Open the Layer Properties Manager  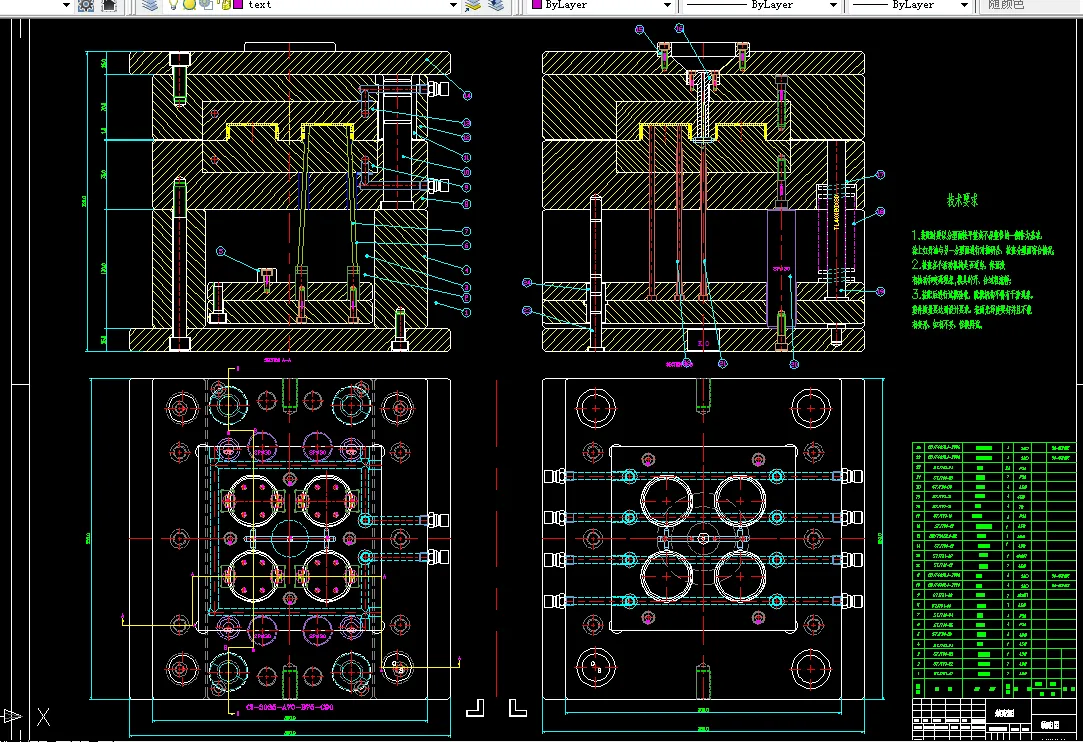tap(149, 5)
